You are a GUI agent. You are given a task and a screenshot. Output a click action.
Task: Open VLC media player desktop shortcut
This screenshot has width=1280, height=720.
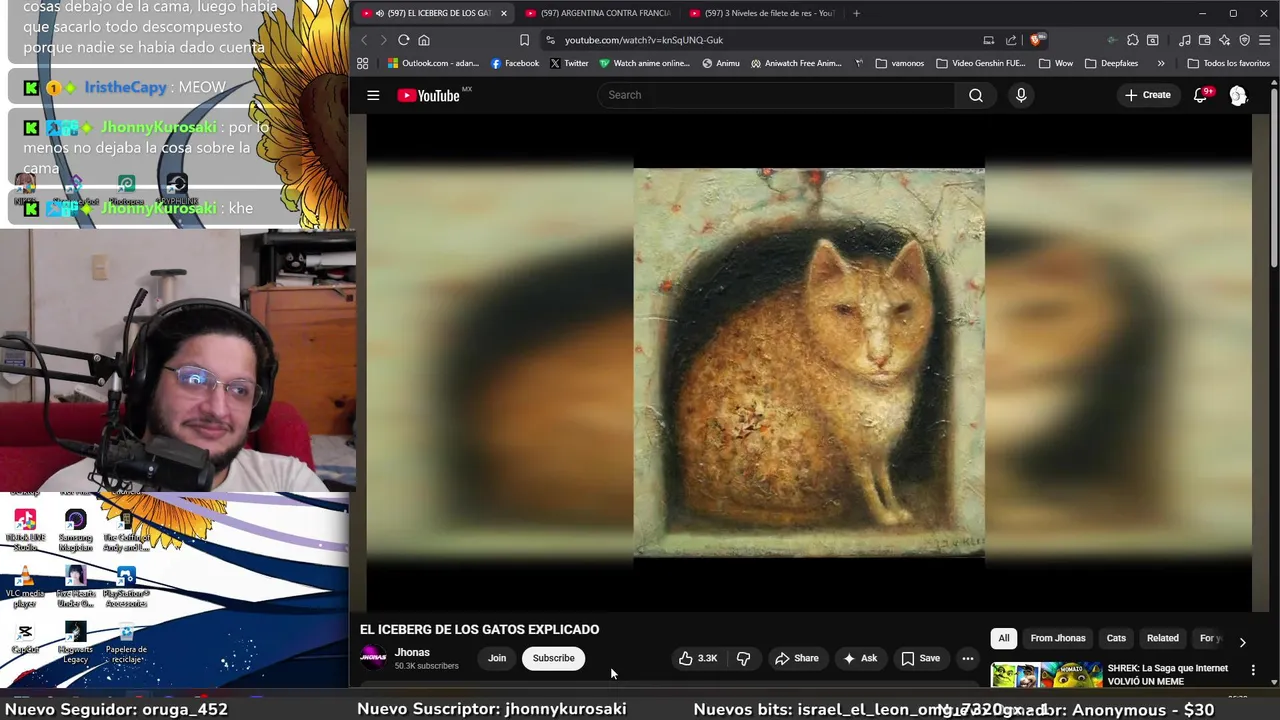pyautogui.click(x=25, y=587)
